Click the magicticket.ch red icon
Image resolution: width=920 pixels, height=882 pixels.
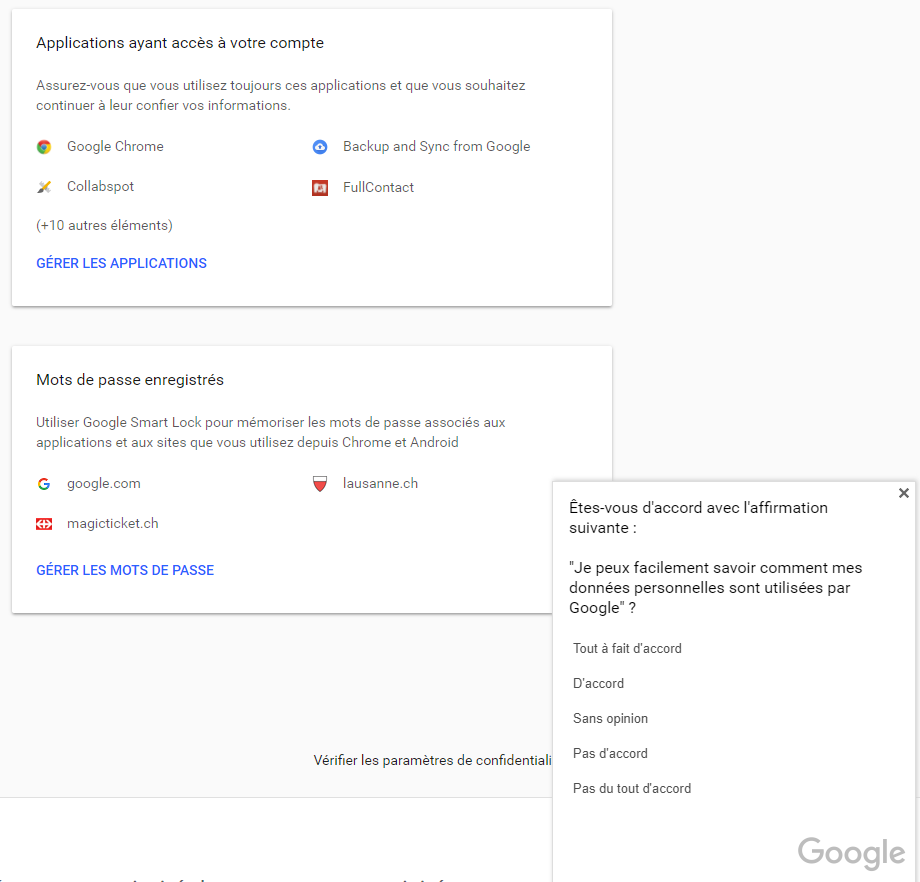44,524
